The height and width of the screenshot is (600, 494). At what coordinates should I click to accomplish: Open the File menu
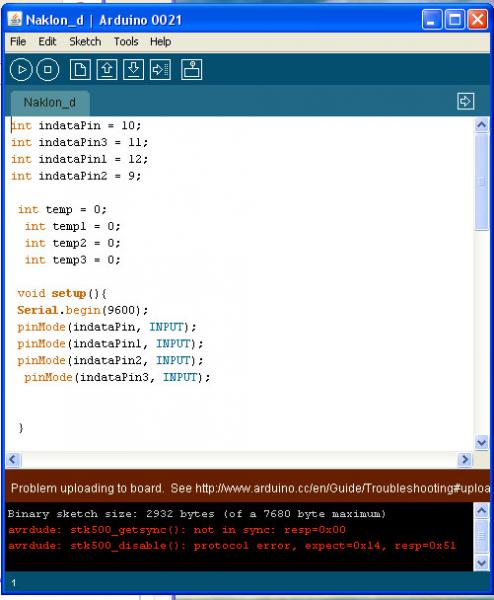tap(18, 41)
